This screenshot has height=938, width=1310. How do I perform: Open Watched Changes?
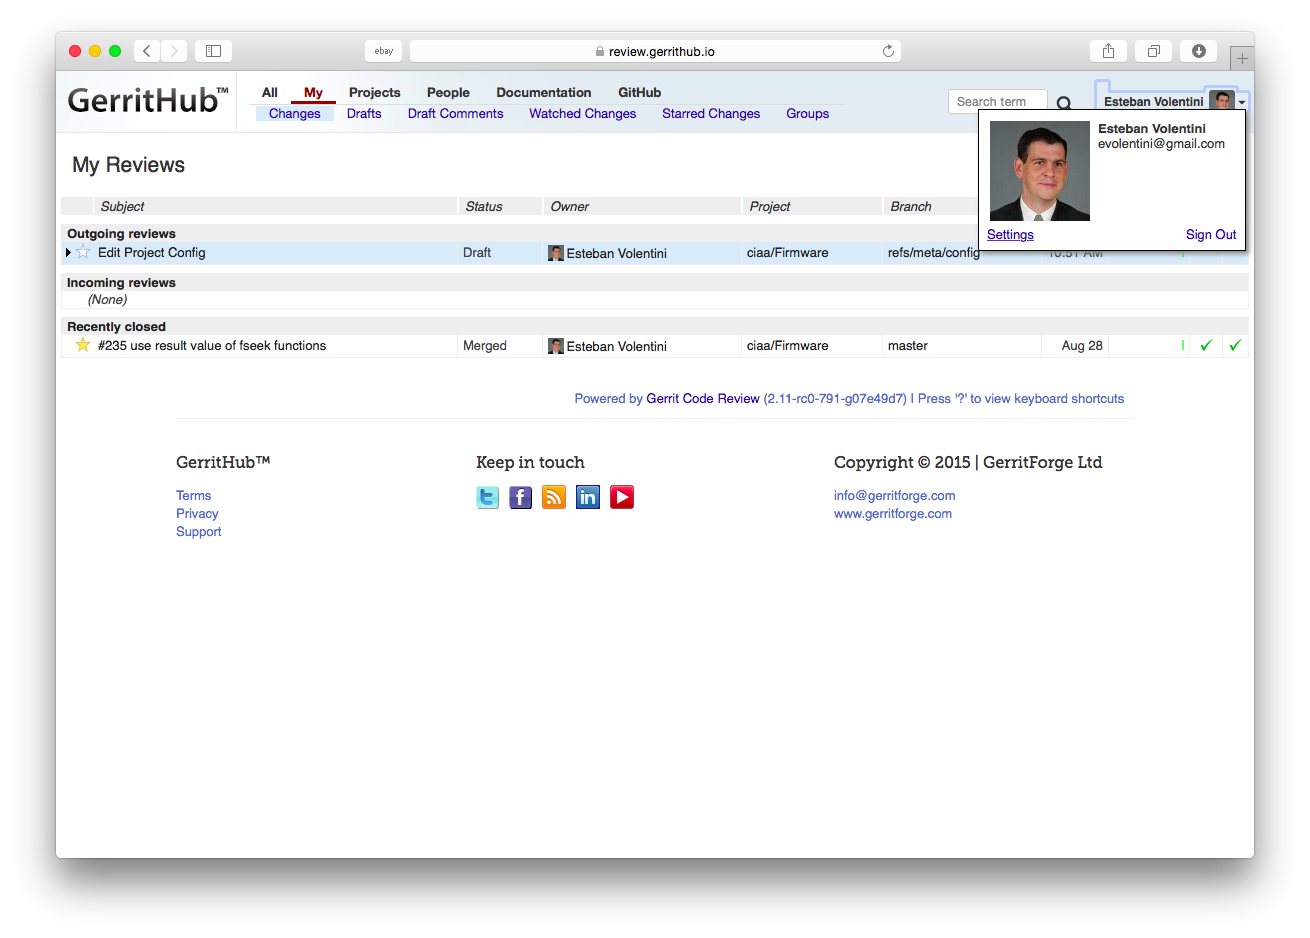[583, 114]
